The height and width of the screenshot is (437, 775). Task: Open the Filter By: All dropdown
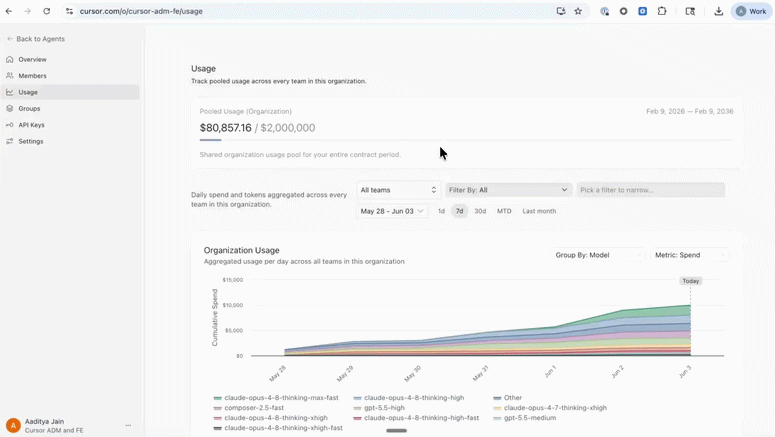[508, 190]
